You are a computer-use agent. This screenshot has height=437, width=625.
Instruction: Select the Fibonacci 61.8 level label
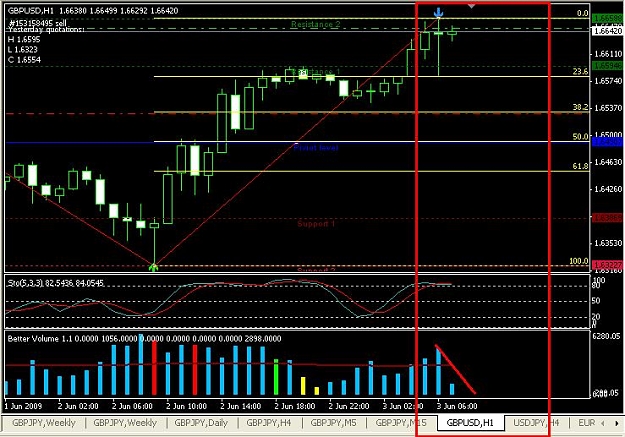(x=580, y=166)
